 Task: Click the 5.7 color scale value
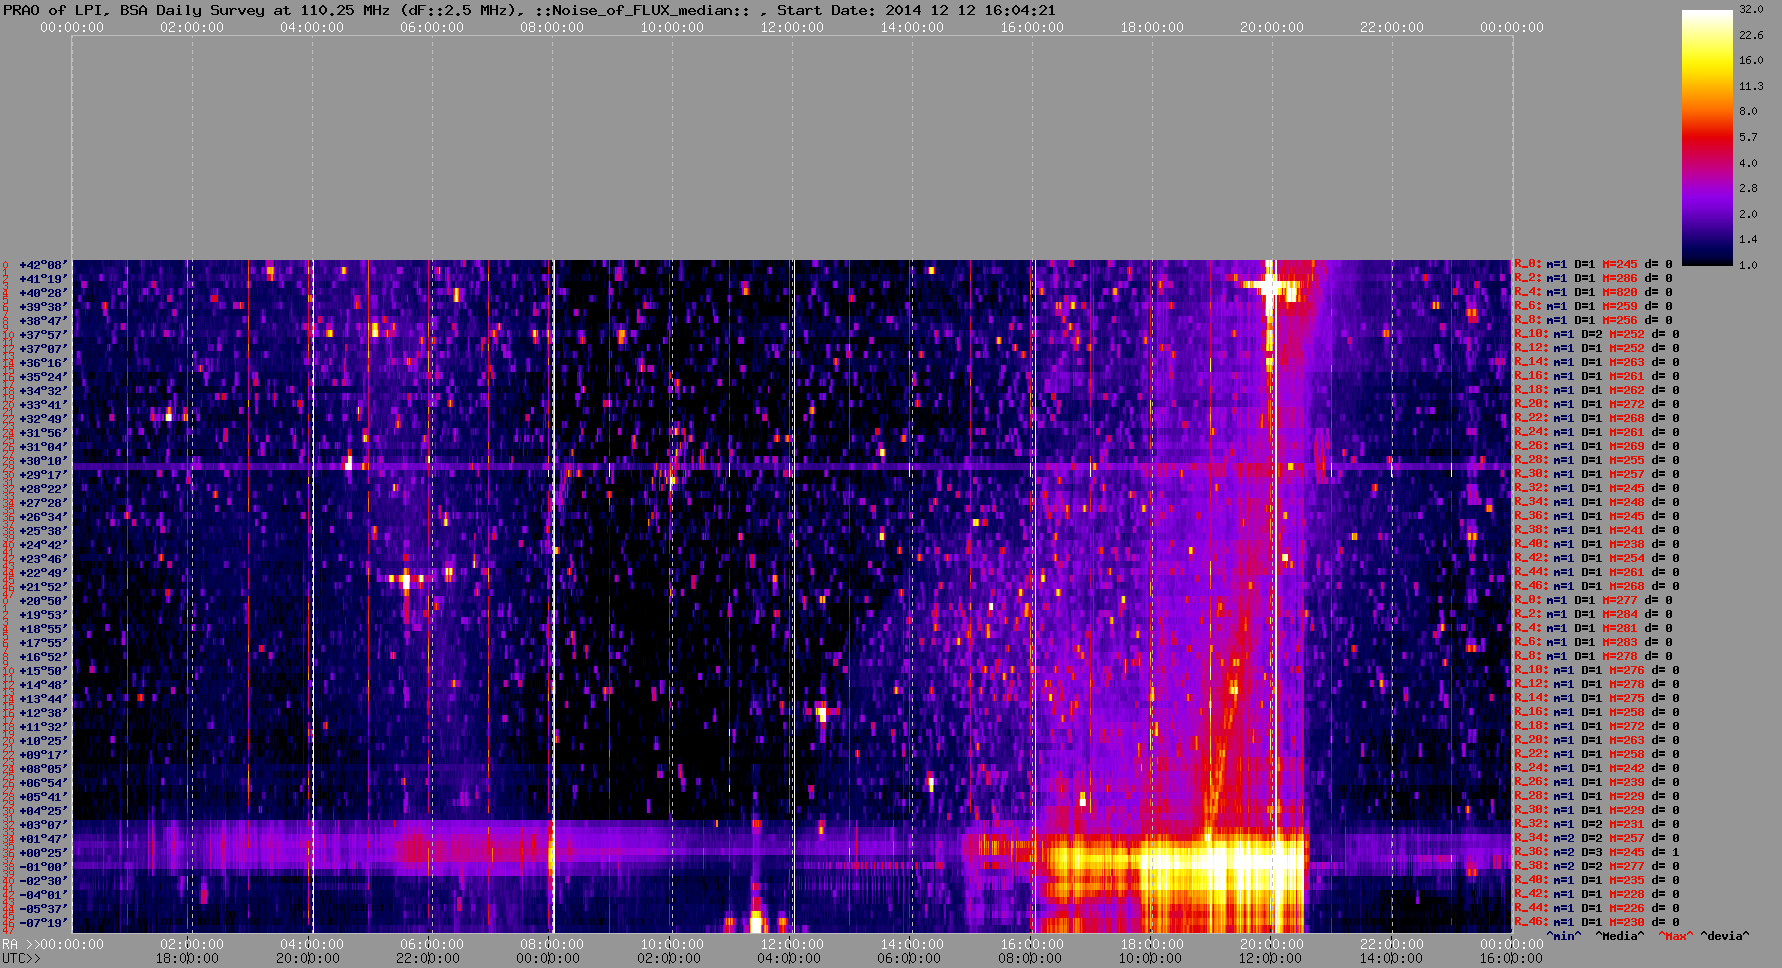coord(1748,137)
